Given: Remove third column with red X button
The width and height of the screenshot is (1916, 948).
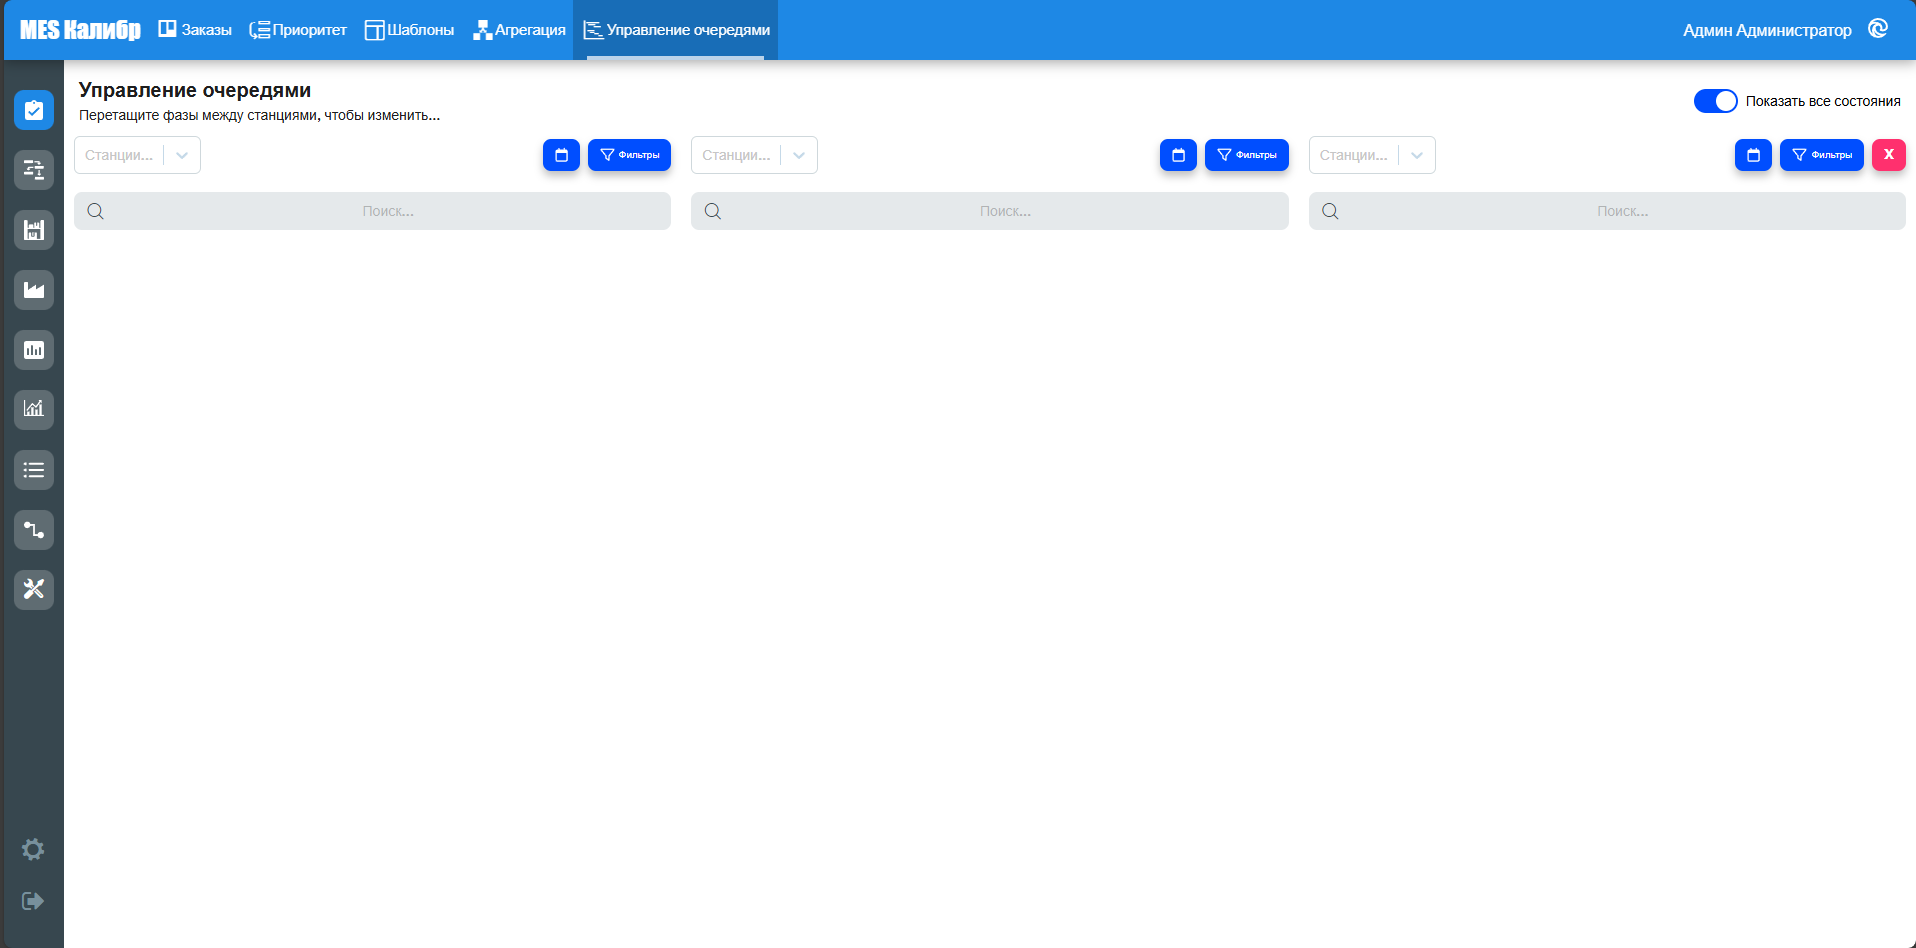Looking at the screenshot, I should (x=1888, y=155).
